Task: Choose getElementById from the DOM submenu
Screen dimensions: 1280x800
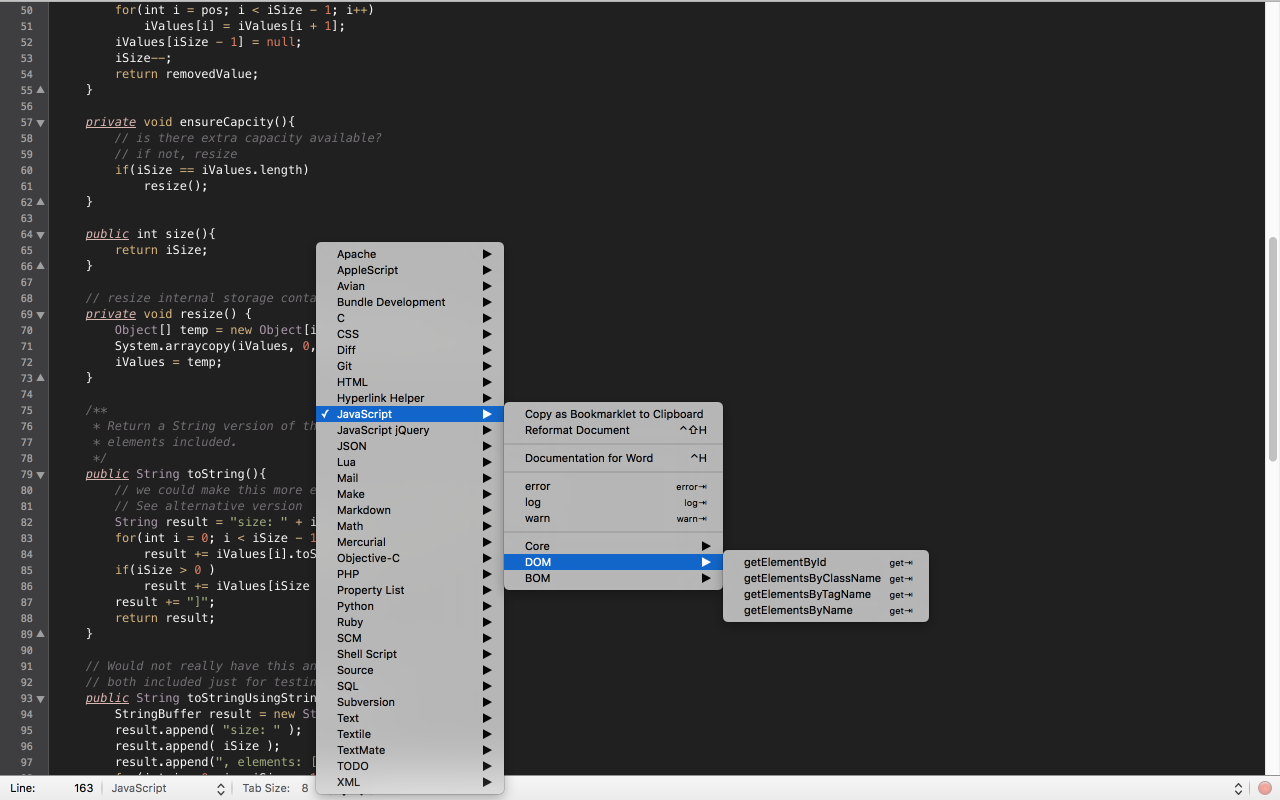Action: click(826, 562)
